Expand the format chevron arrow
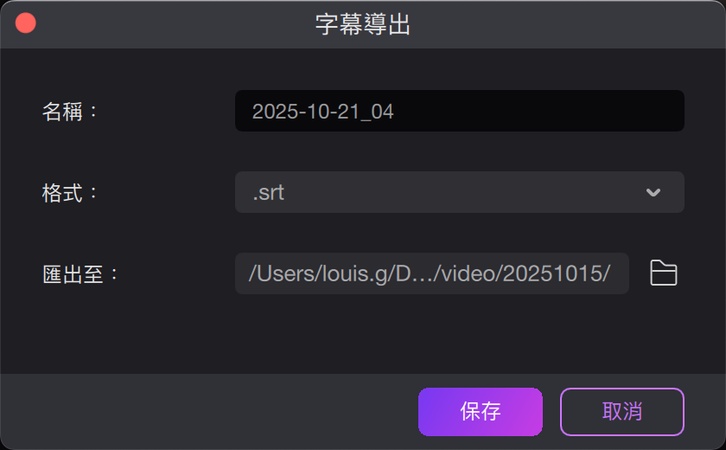Viewport: 726px width, 450px height. (x=653, y=192)
